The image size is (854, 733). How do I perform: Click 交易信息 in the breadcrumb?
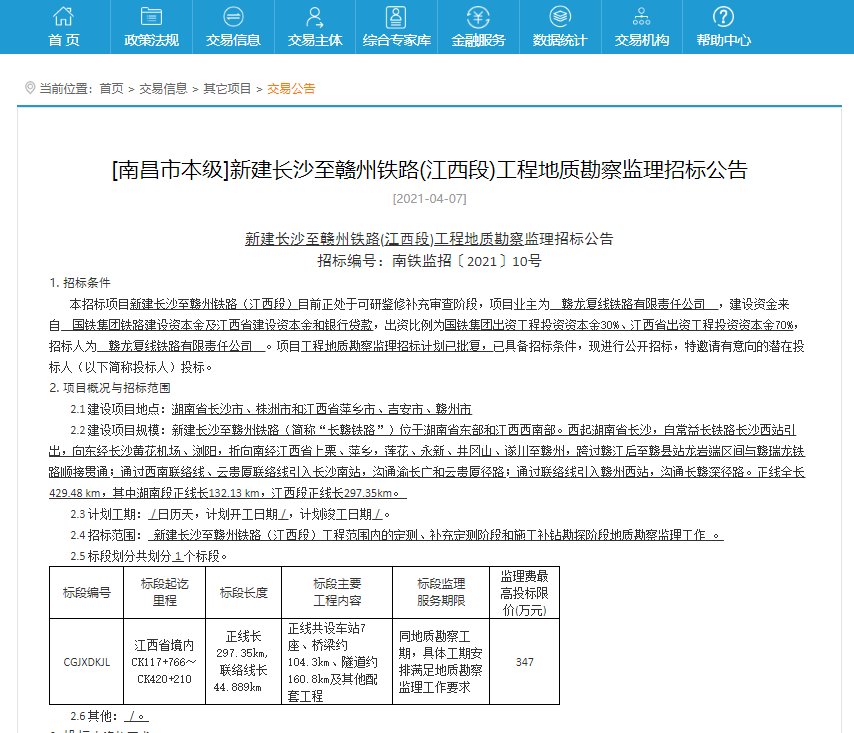pyautogui.click(x=163, y=89)
